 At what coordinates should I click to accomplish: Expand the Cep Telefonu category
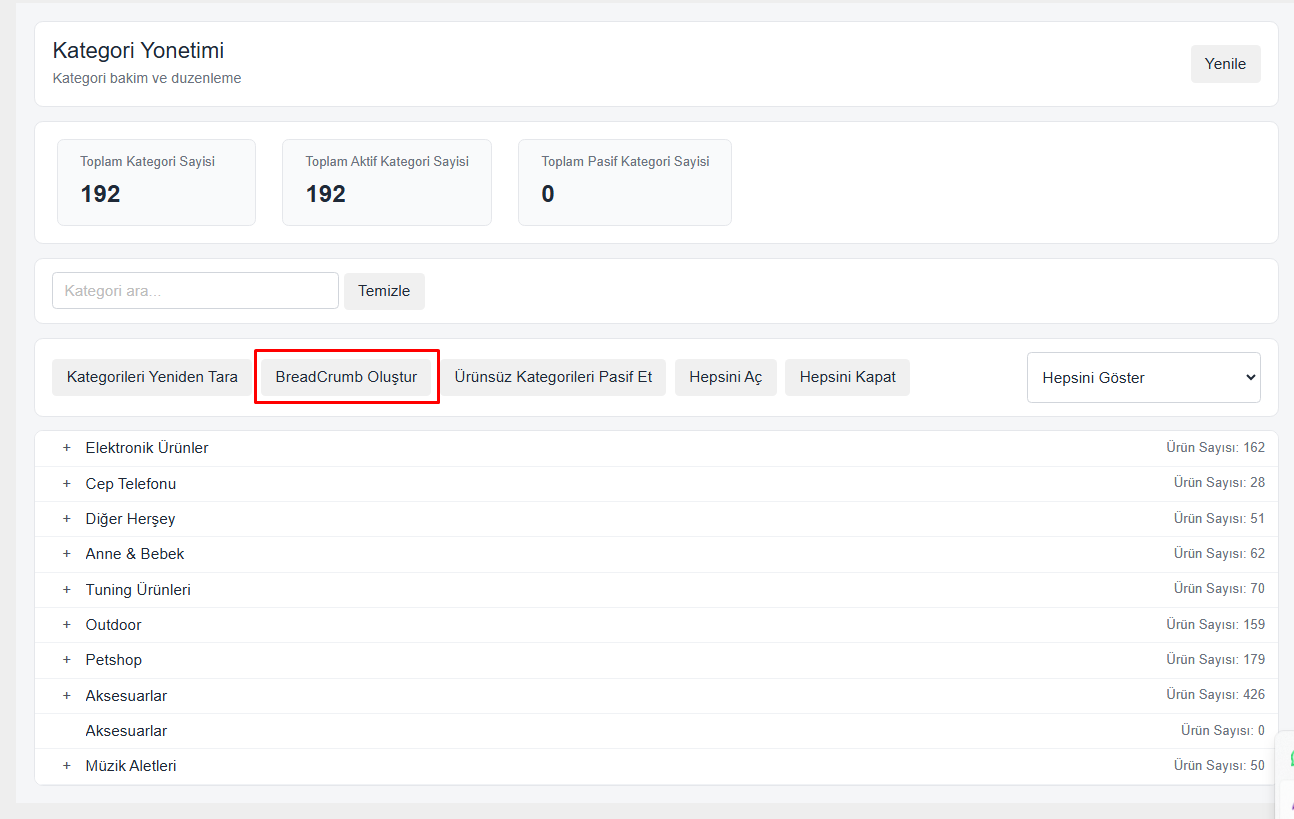pyautogui.click(x=67, y=484)
